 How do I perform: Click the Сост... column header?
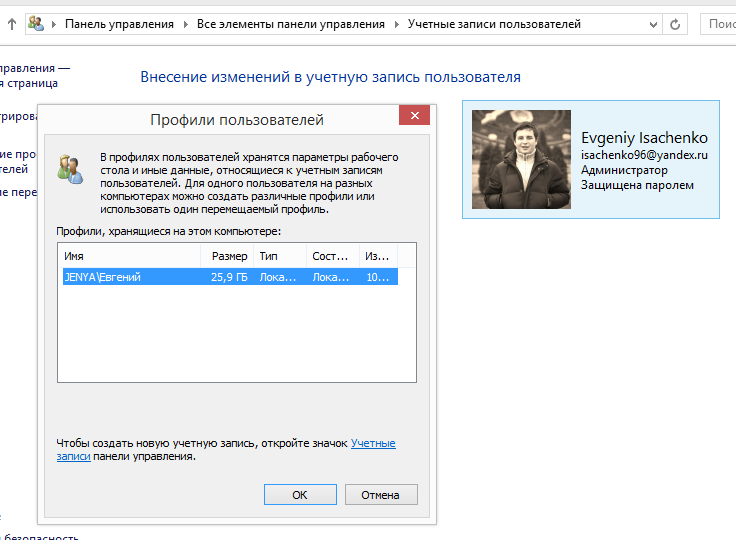[x=333, y=256]
